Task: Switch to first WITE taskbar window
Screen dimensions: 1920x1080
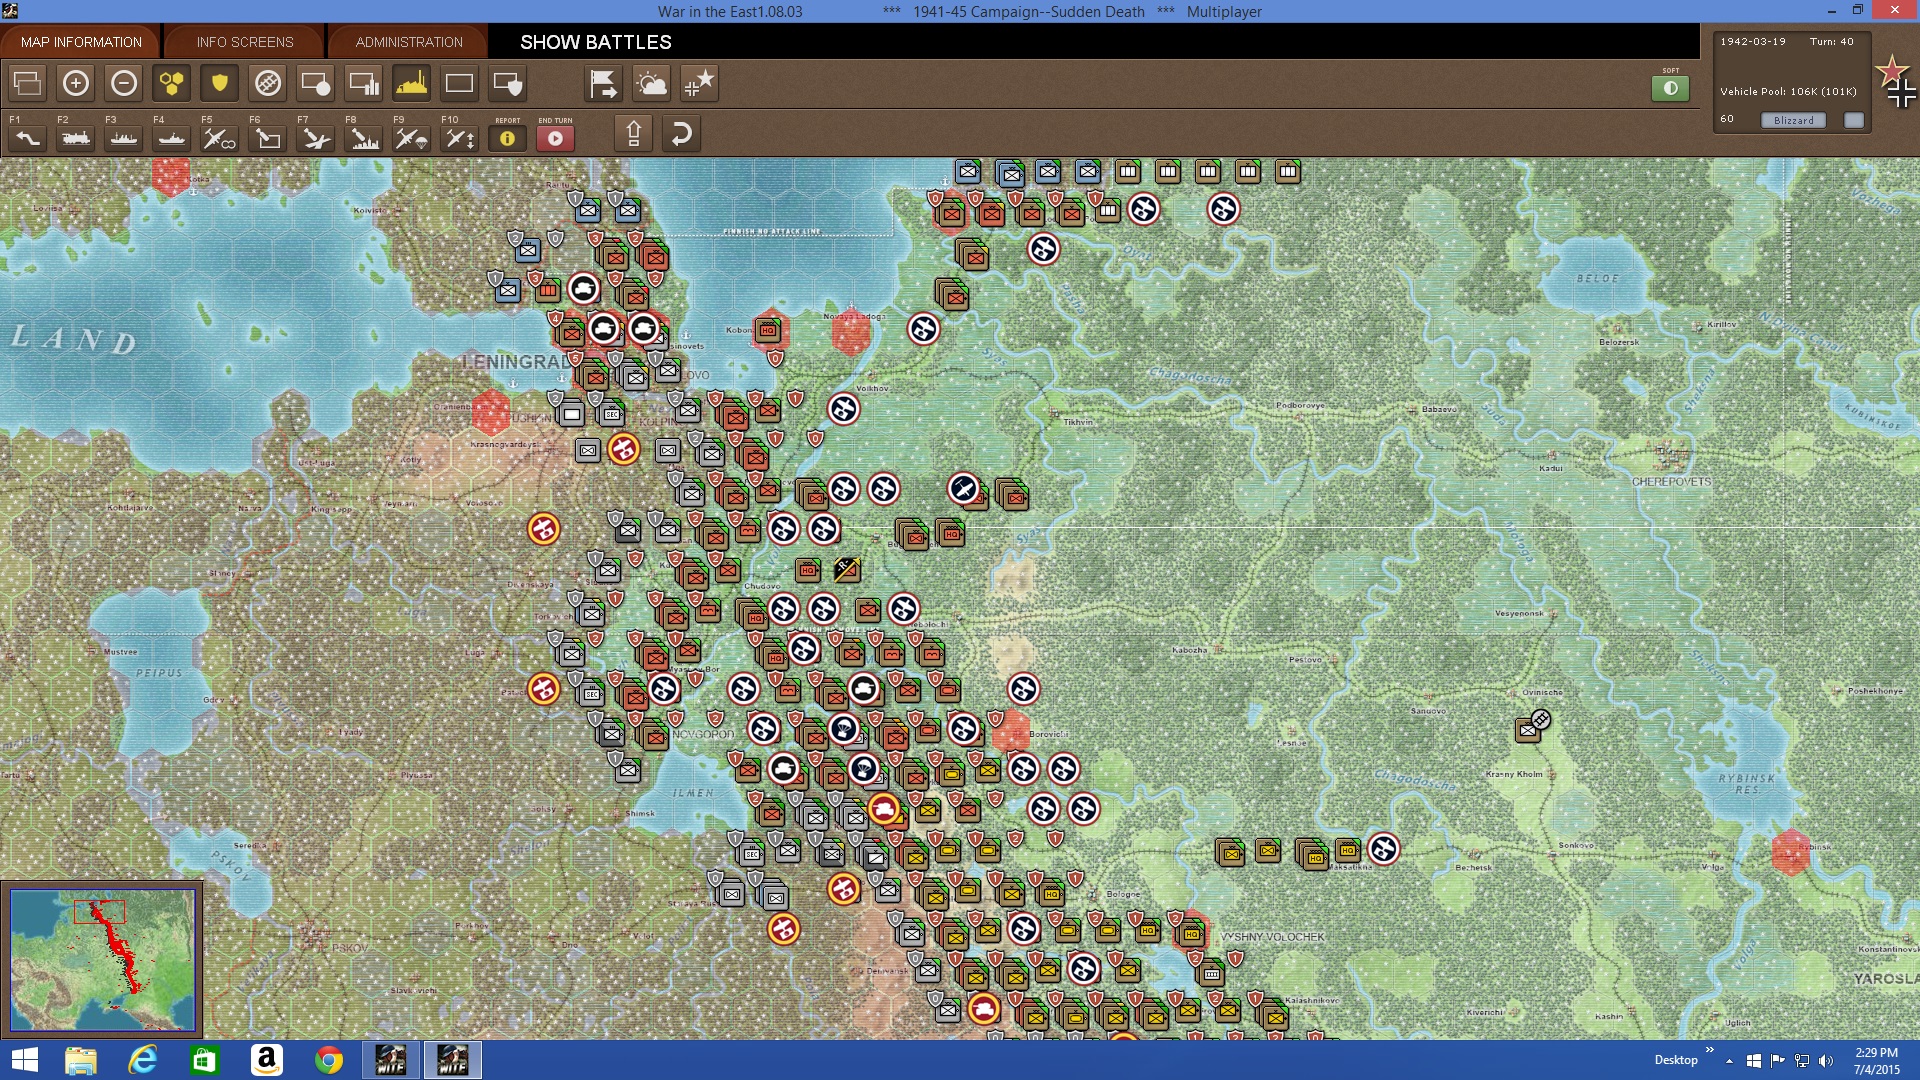Action: tap(391, 1060)
